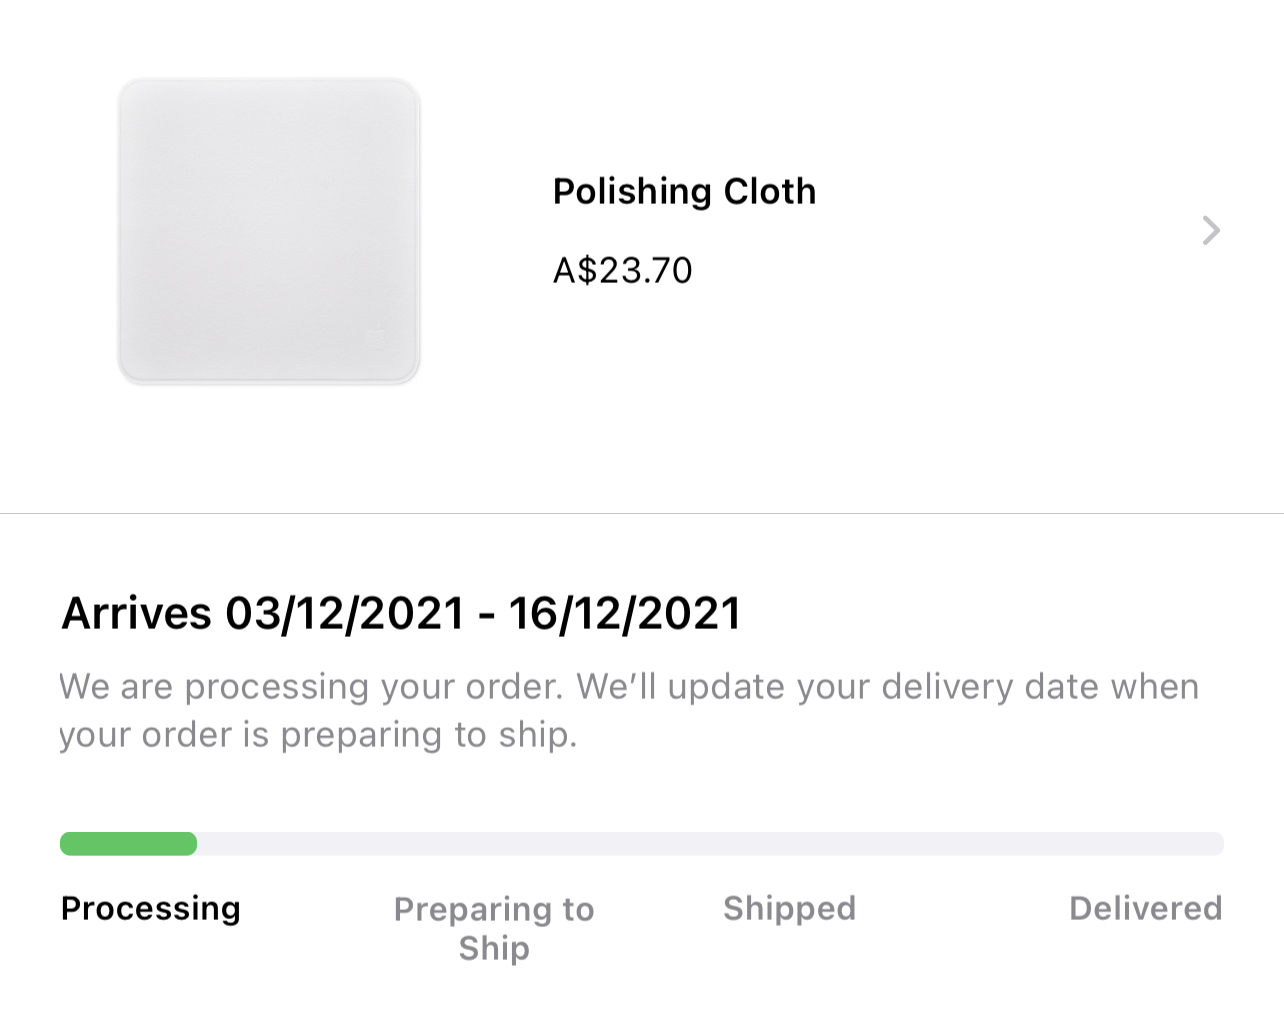Open Polishing Cloth details via chevron arrow
Screen dimensions: 1284x1018
tap(1211, 231)
